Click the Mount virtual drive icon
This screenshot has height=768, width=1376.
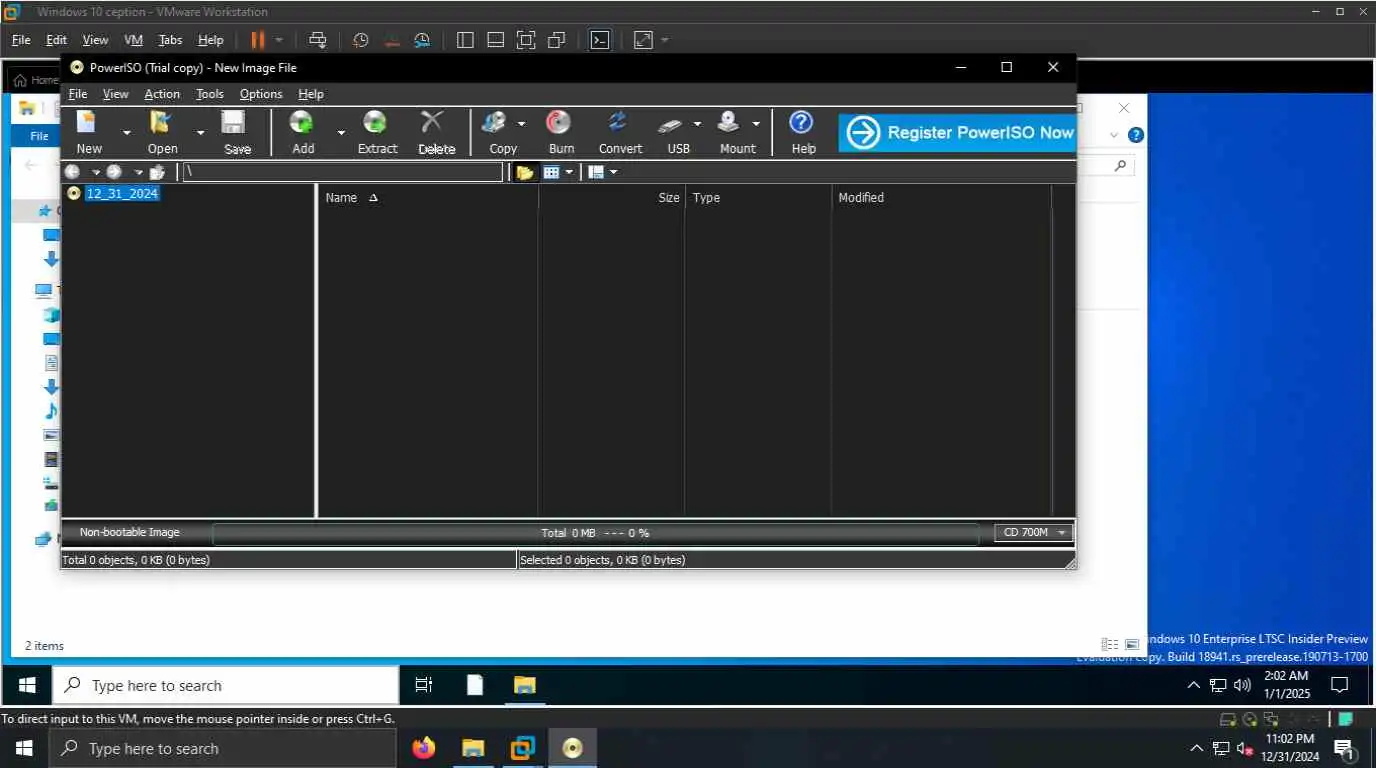(x=729, y=122)
